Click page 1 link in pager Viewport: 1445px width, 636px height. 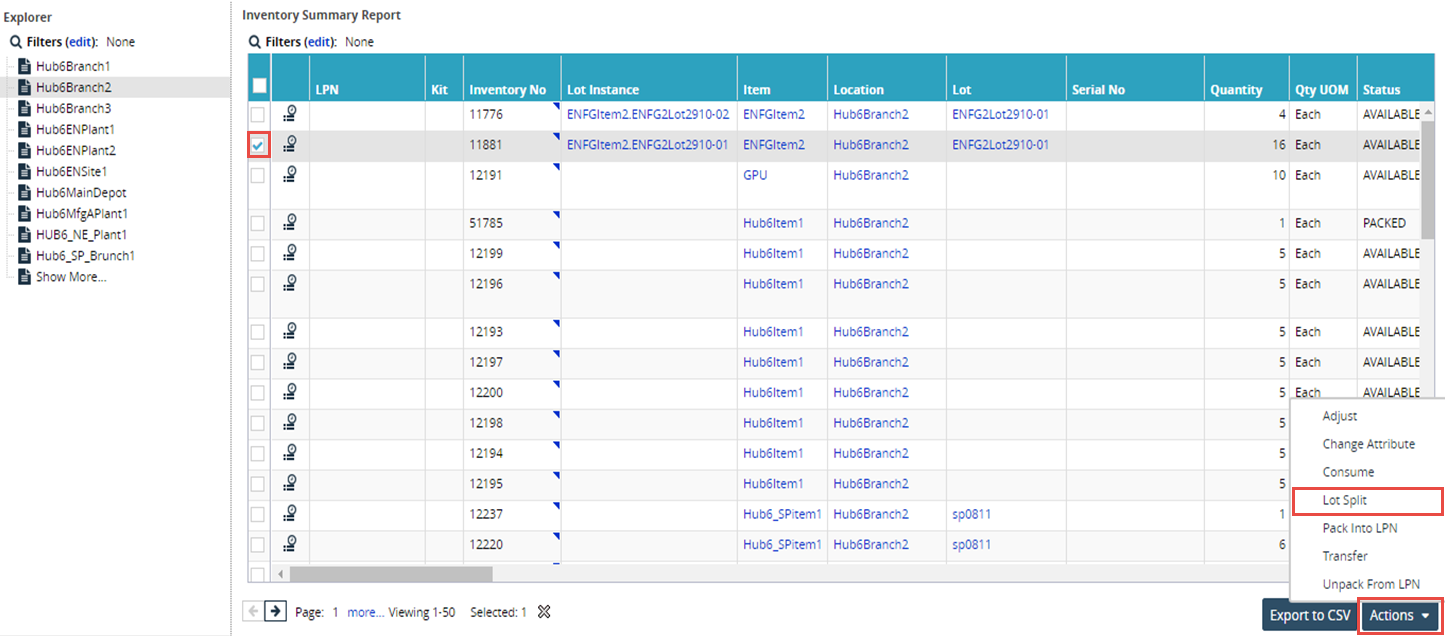pyautogui.click(x=336, y=612)
